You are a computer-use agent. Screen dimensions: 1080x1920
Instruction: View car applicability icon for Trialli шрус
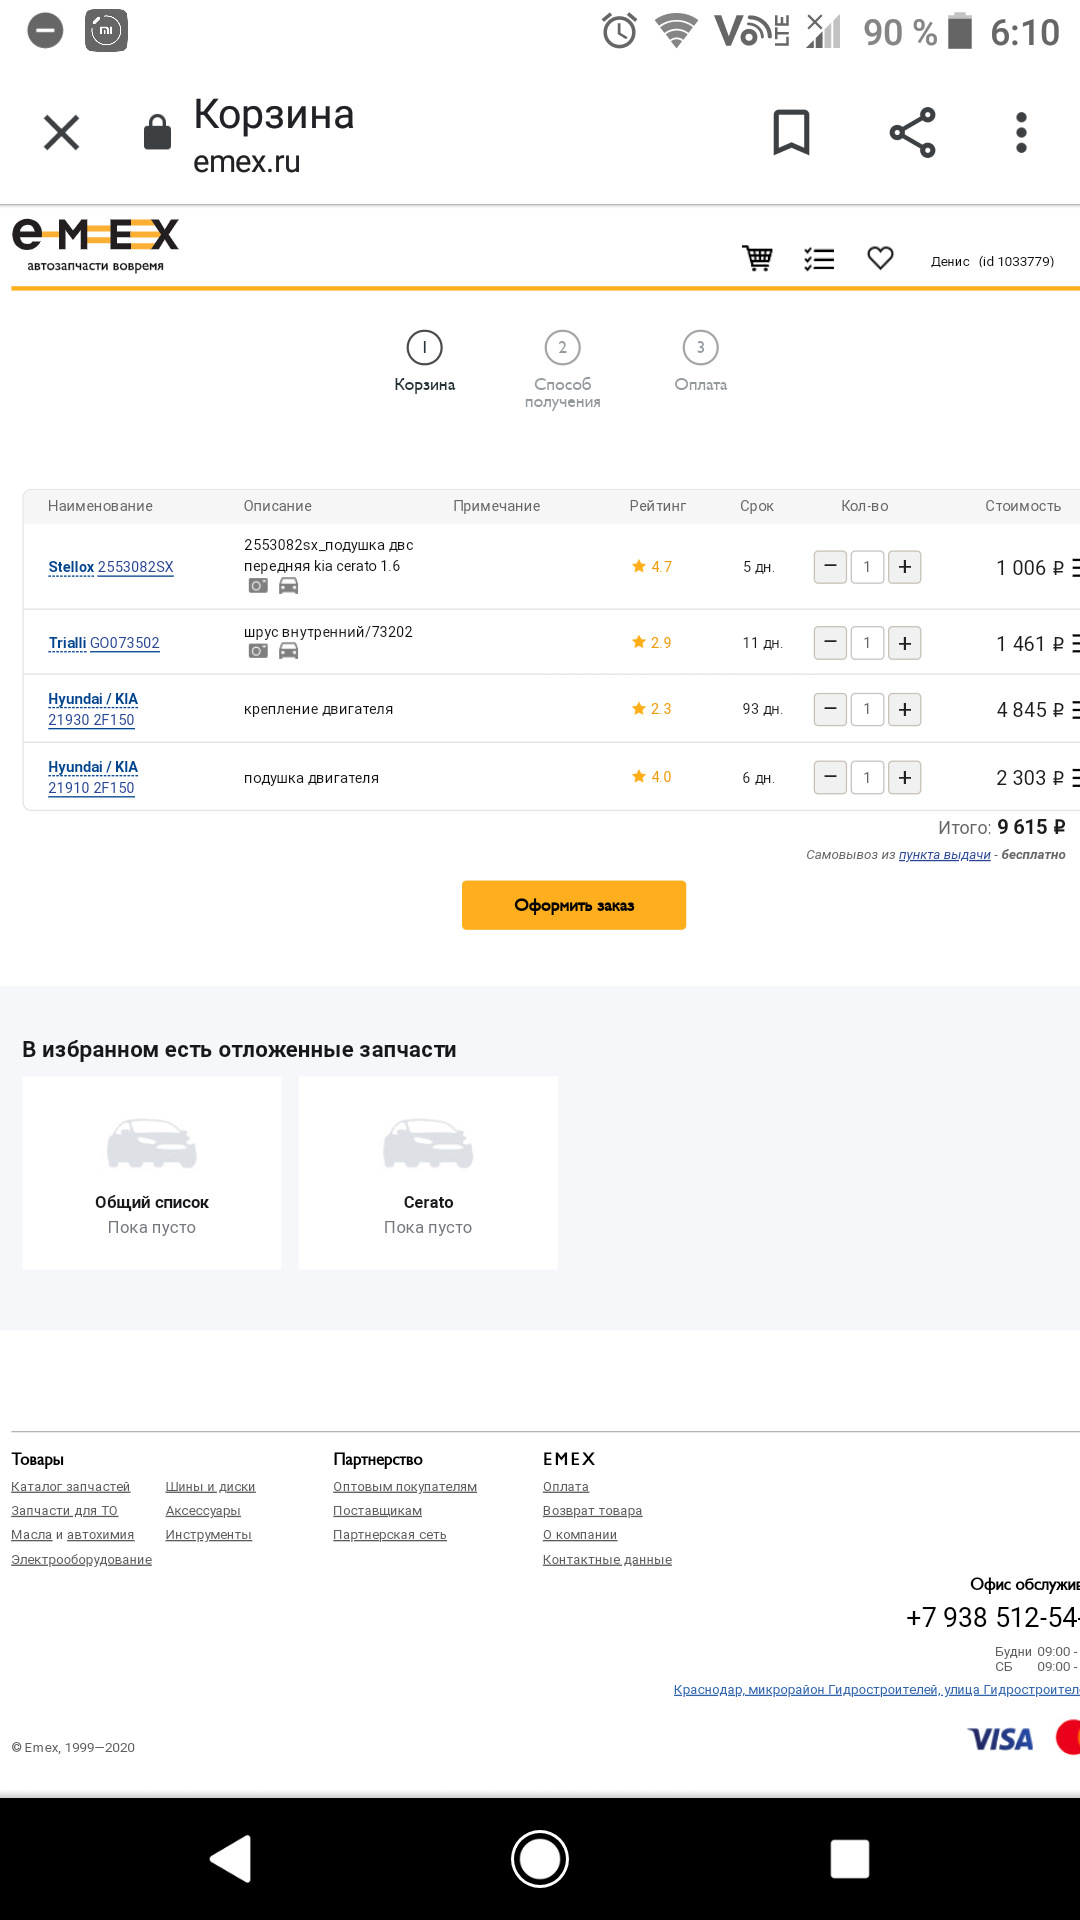[x=288, y=651]
